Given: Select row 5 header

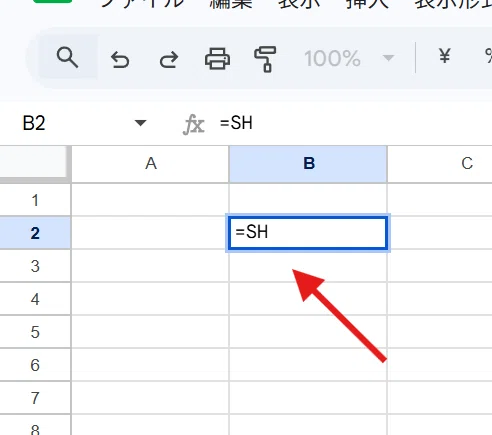Looking at the screenshot, I should click(x=35, y=332).
